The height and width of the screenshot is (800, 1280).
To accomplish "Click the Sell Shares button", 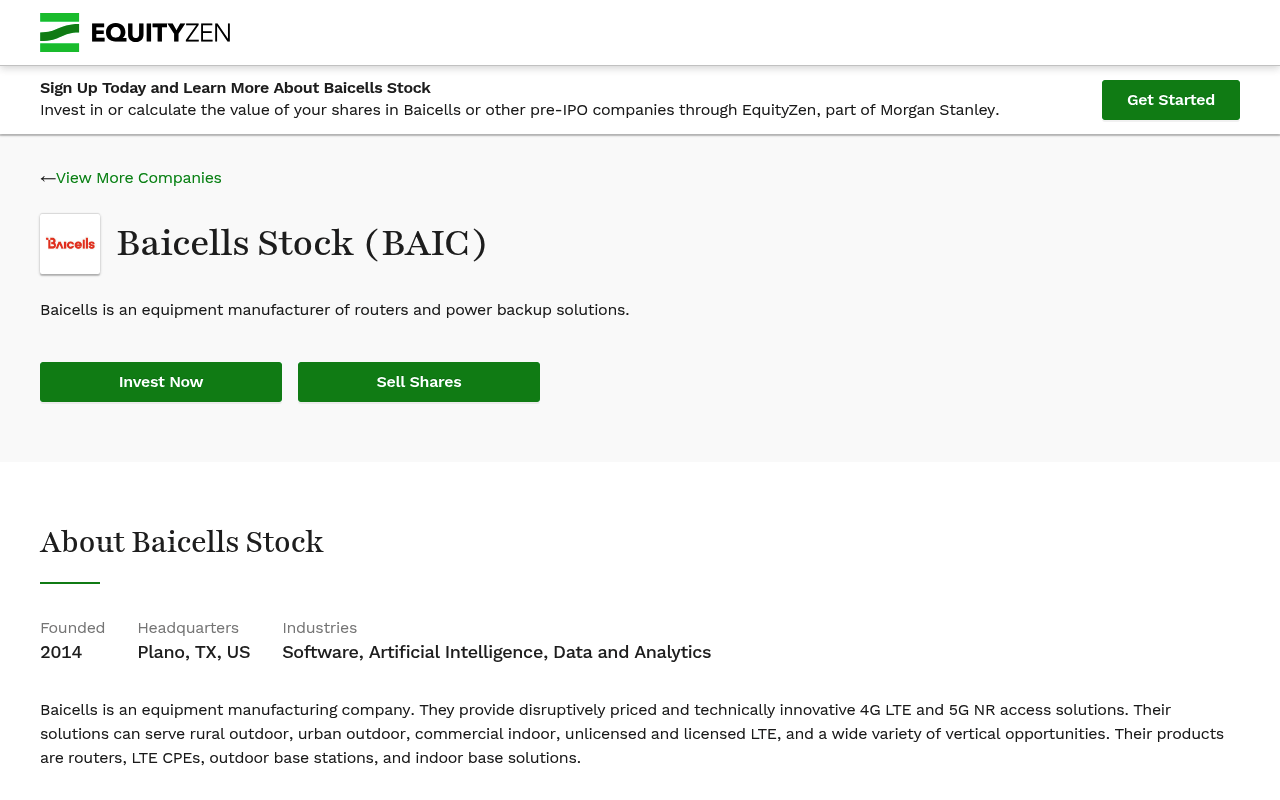I will pyautogui.click(x=419, y=382).
